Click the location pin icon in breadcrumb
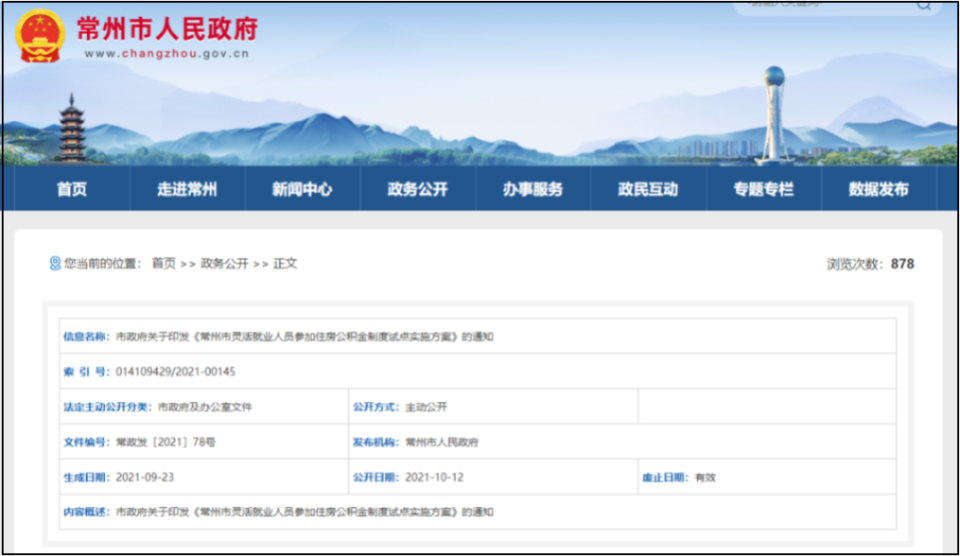The height and width of the screenshot is (556, 960). pyautogui.click(x=55, y=263)
